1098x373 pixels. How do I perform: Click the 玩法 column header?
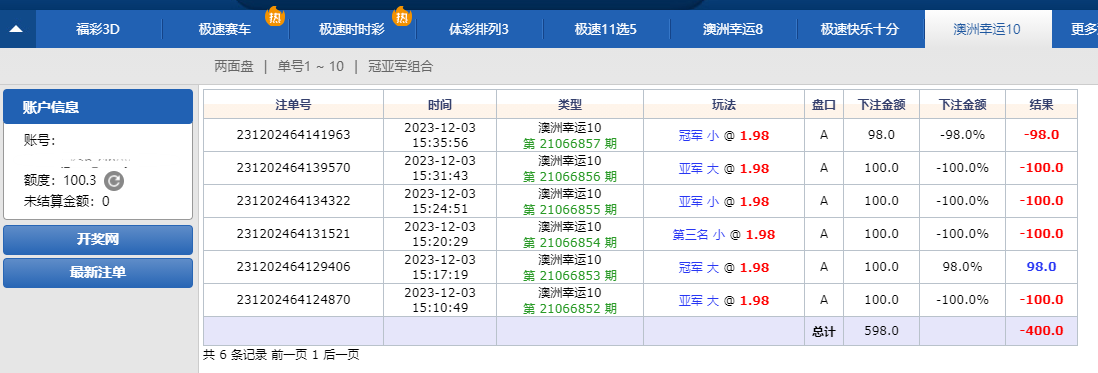point(724,105)
